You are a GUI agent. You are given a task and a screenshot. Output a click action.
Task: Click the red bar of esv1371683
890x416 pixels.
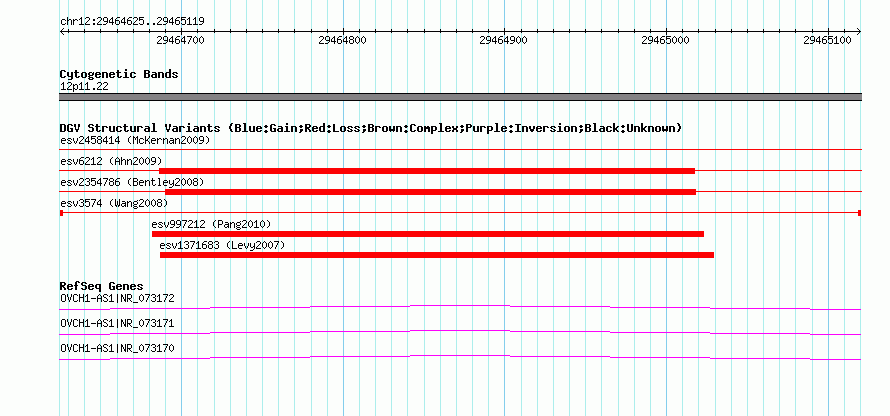point(437,255)
